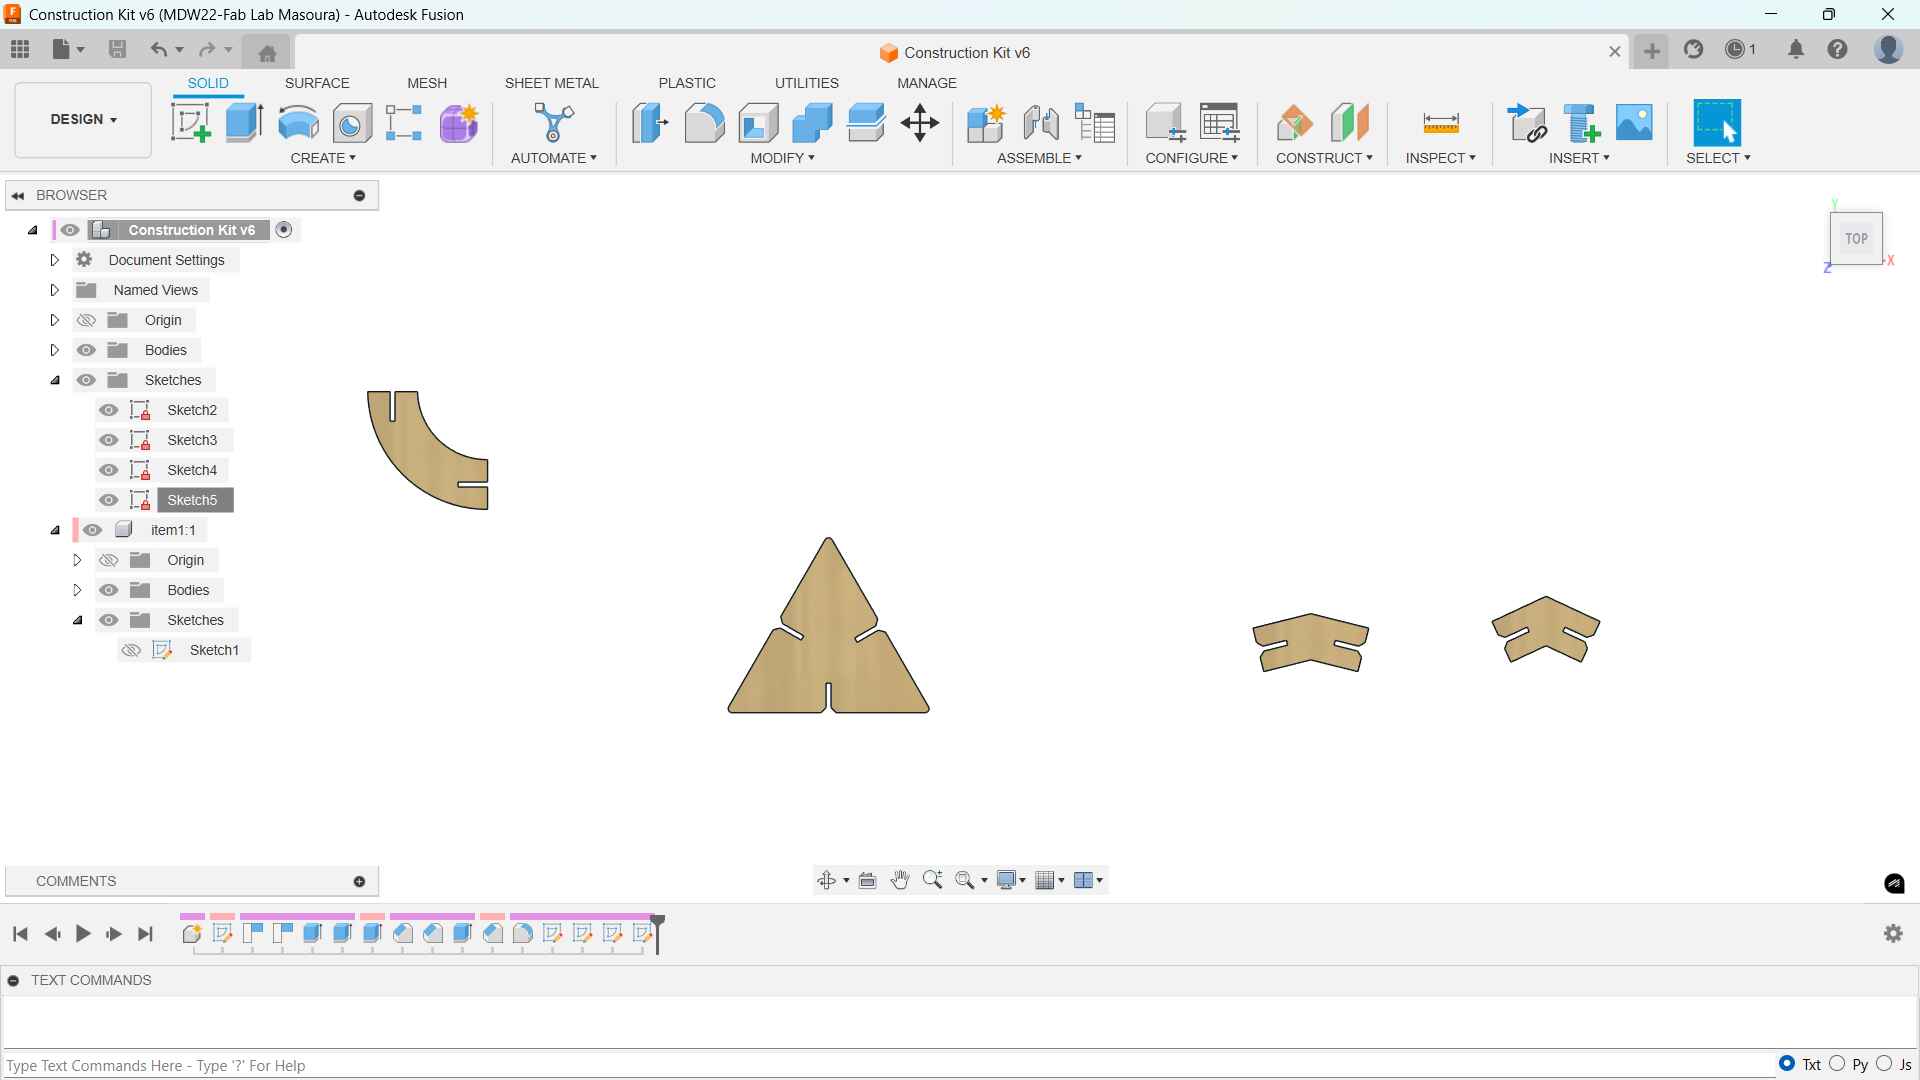
Task: Click the Save disk icon
Action: 117,49
